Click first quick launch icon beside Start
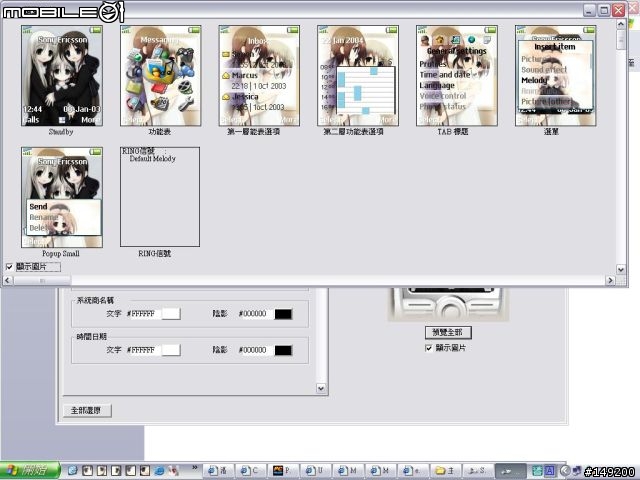The image size is (640, 480). [72, 471]
